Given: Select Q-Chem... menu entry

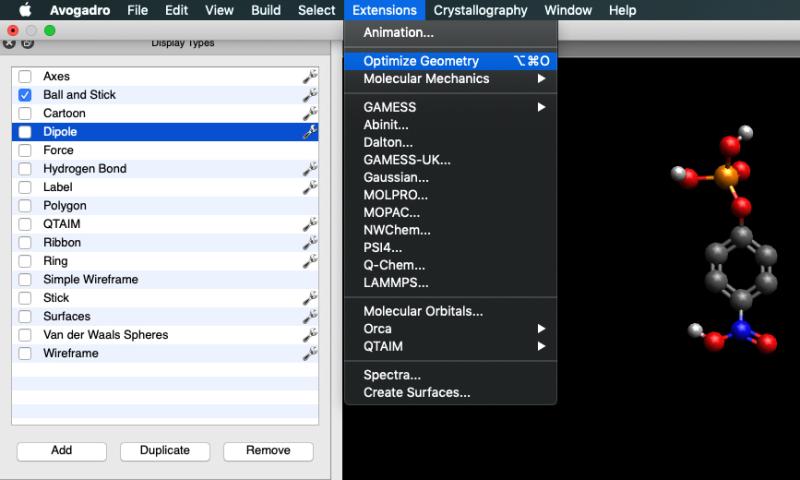Looking at the screenshot, I should tap(451, 265).
